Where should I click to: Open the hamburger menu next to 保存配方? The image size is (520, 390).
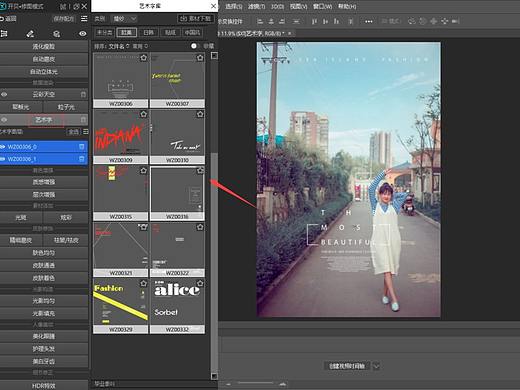pos(84,19)
